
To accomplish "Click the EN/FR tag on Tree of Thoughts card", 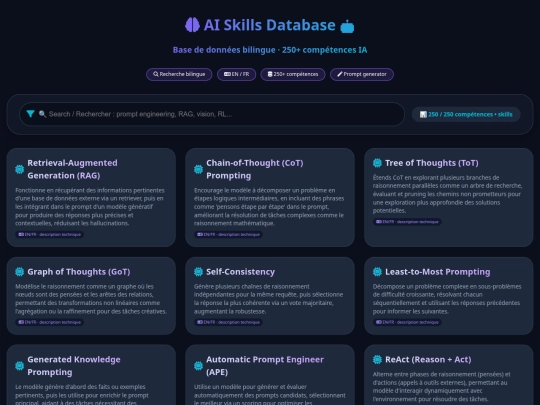I will tap(407, 222).
